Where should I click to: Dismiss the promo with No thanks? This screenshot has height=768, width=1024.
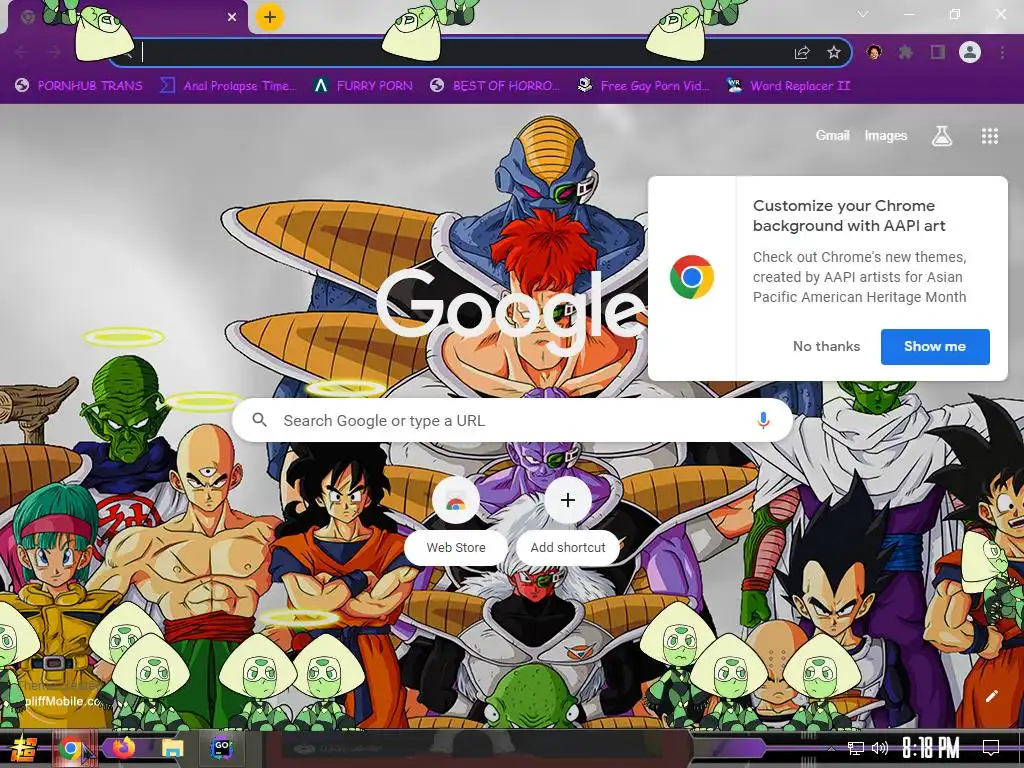pos(826,347)
